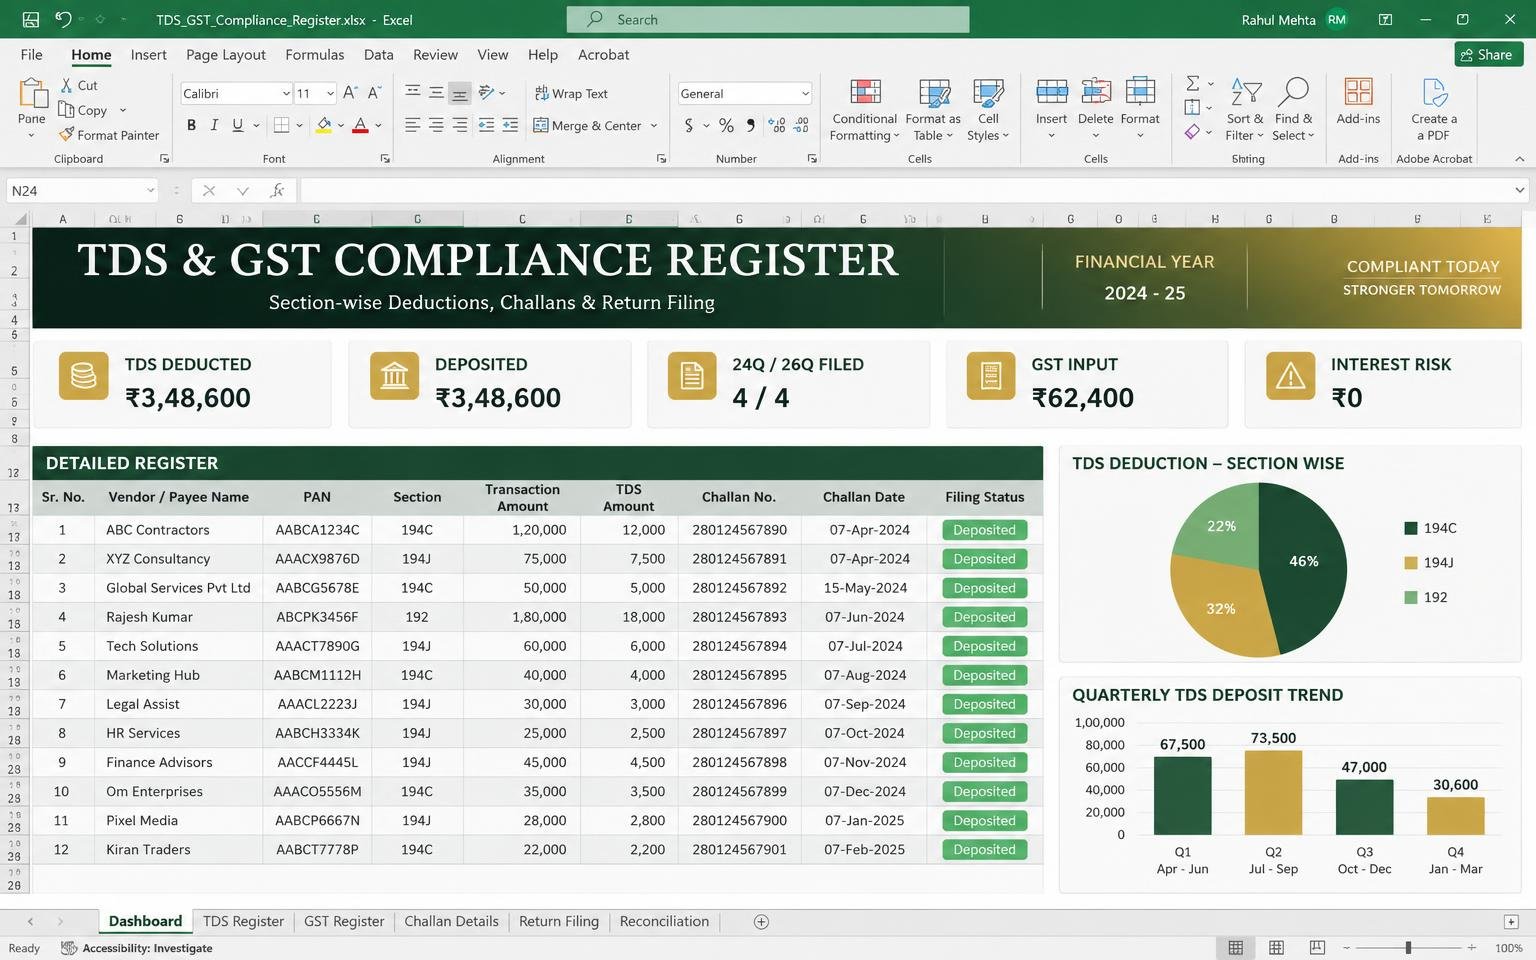Click the Insert cells icon

[1051, 93]
